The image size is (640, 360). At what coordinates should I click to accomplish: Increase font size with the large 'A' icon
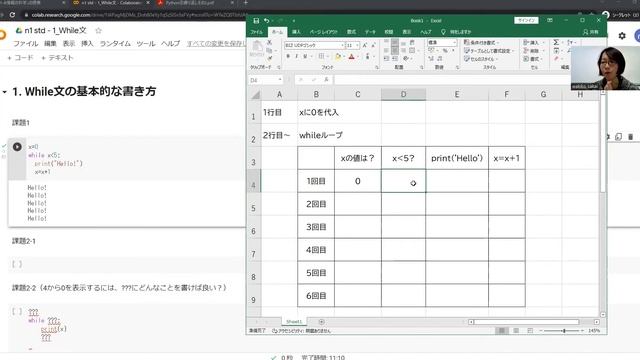(364, 45)
